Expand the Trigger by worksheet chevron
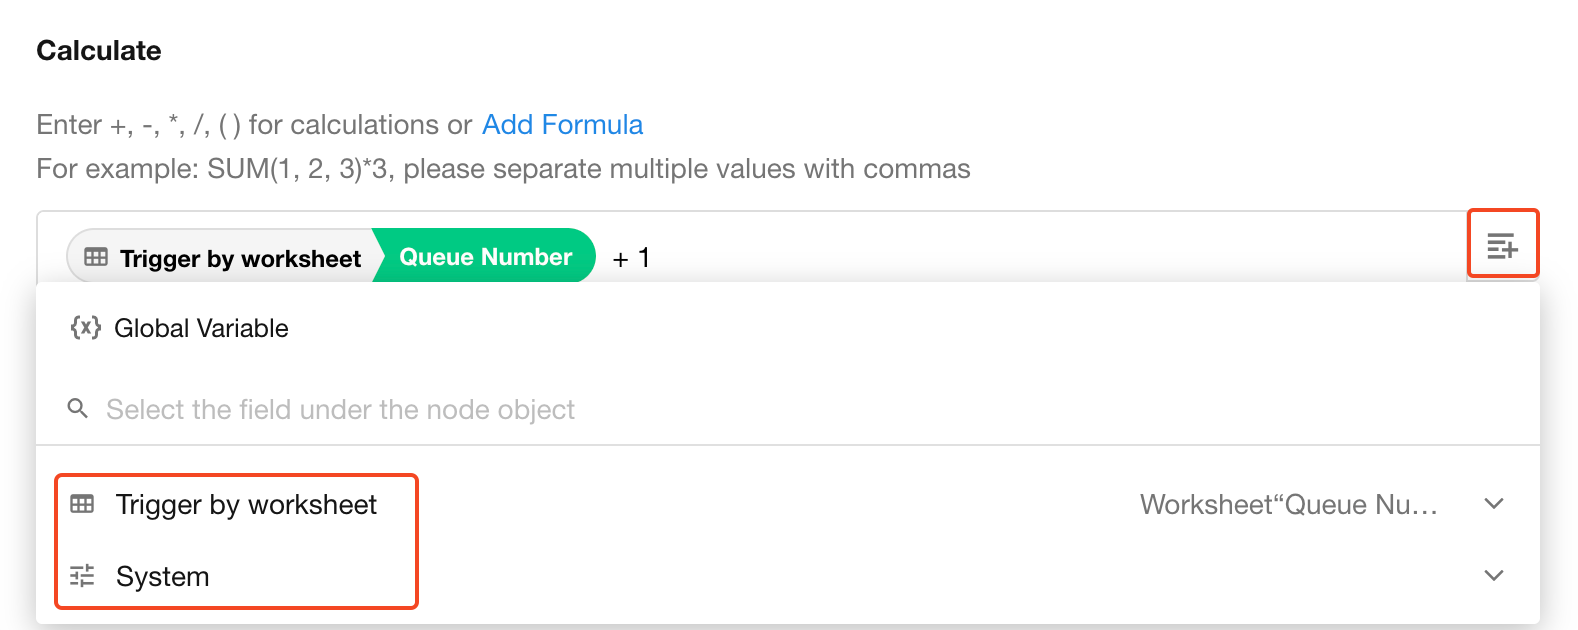 coord(1494,504)
